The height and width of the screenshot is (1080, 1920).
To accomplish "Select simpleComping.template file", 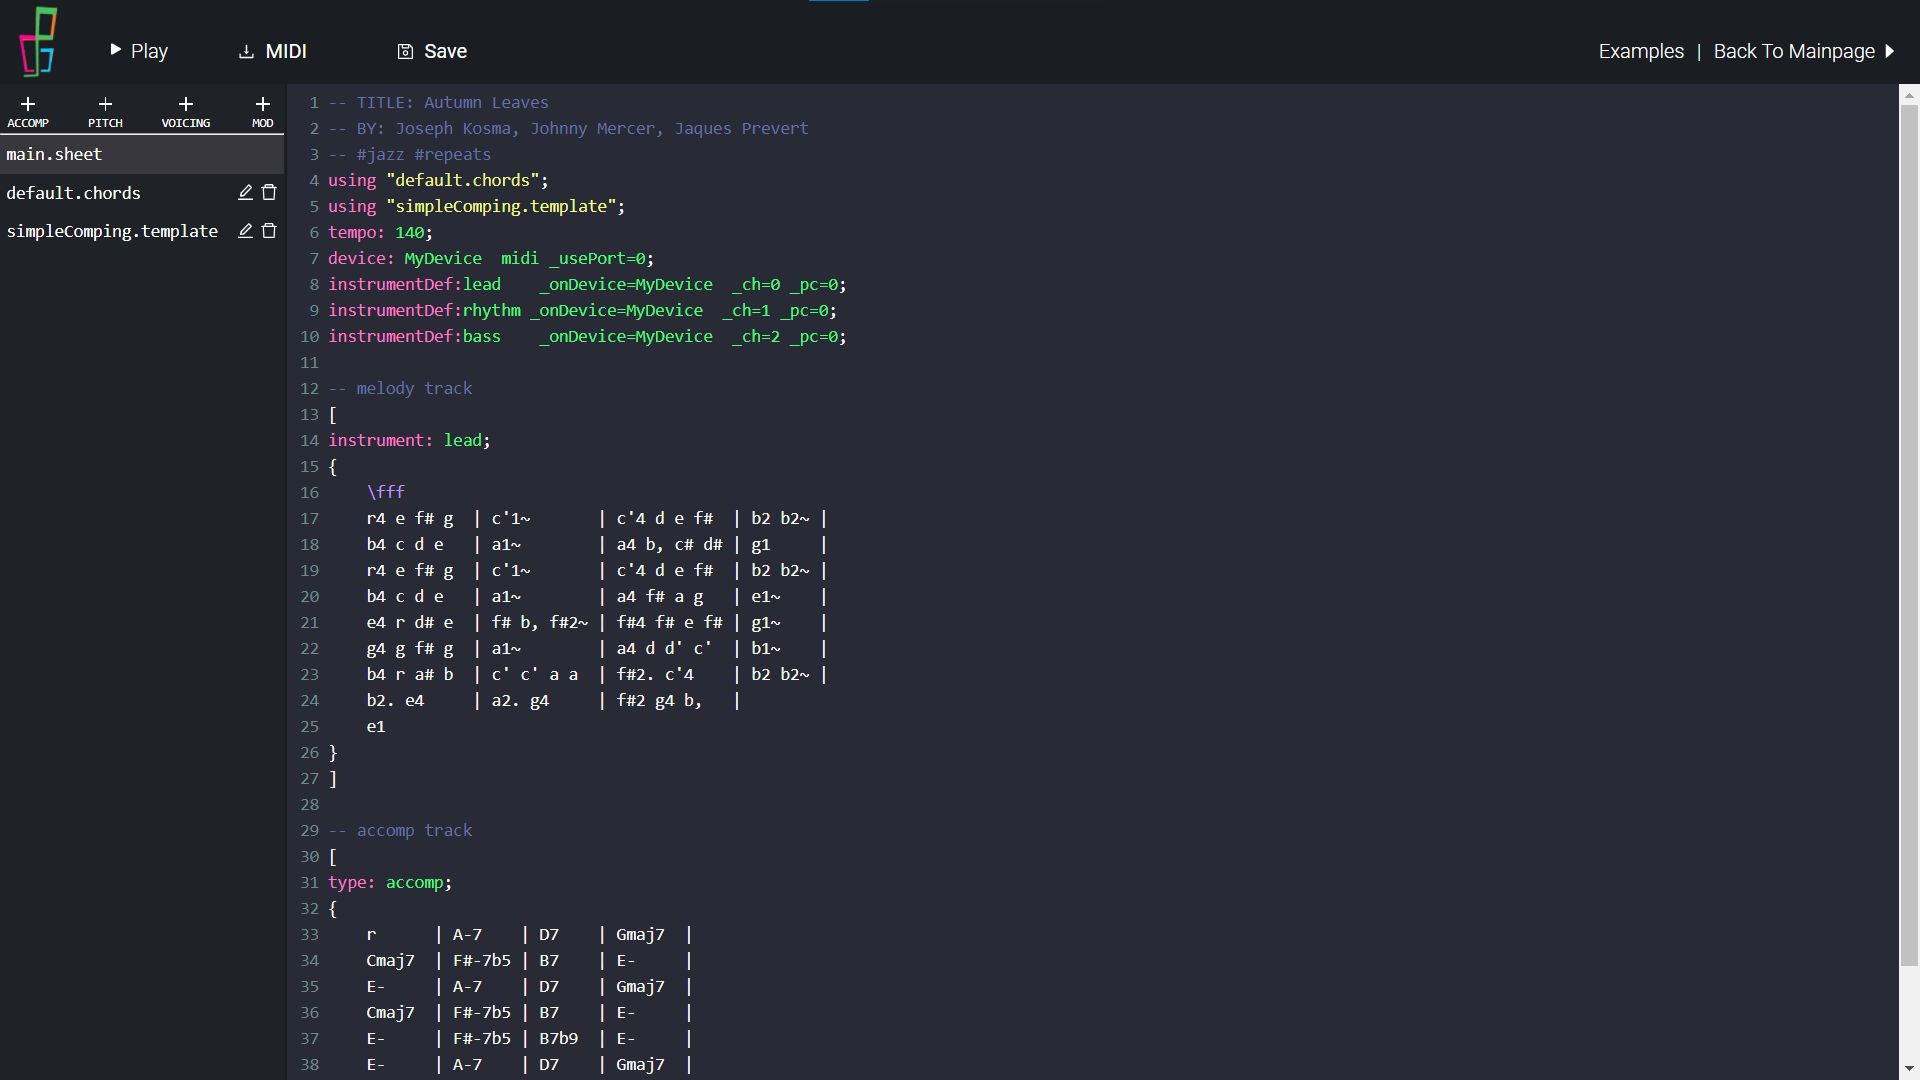I will pos(112,231).
